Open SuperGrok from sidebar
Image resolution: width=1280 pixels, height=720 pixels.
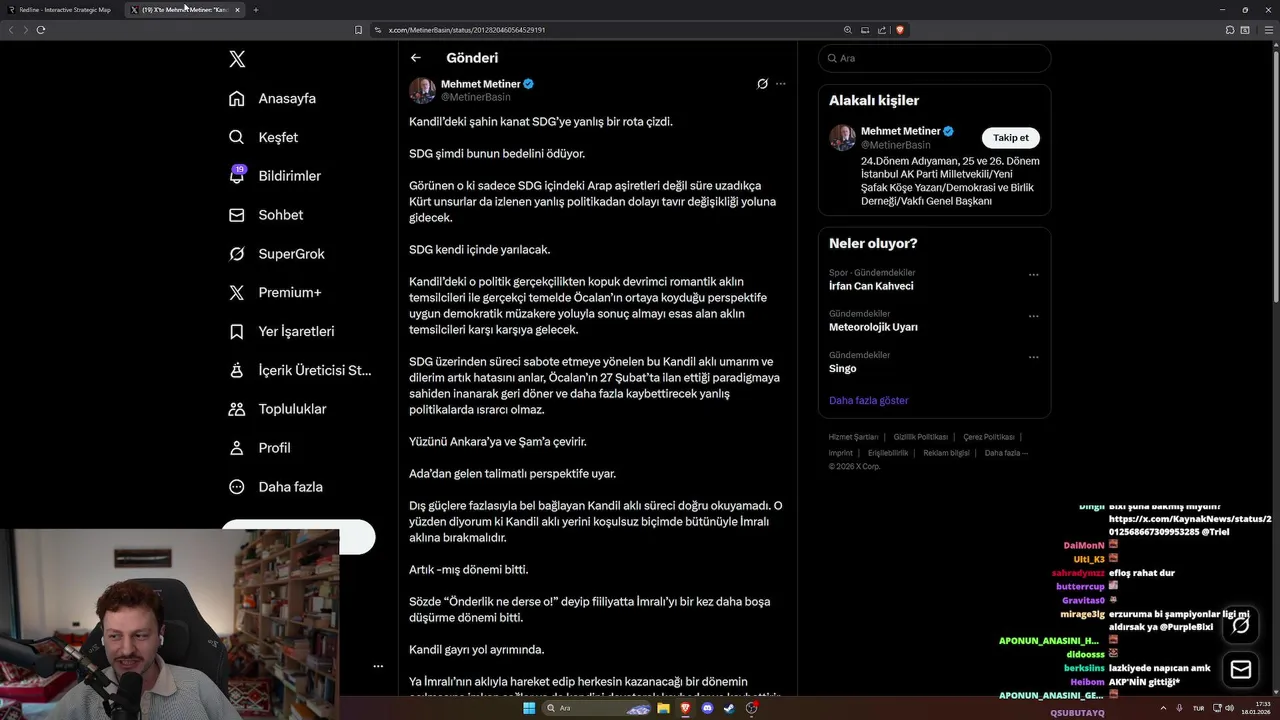[x=276, y=254]
